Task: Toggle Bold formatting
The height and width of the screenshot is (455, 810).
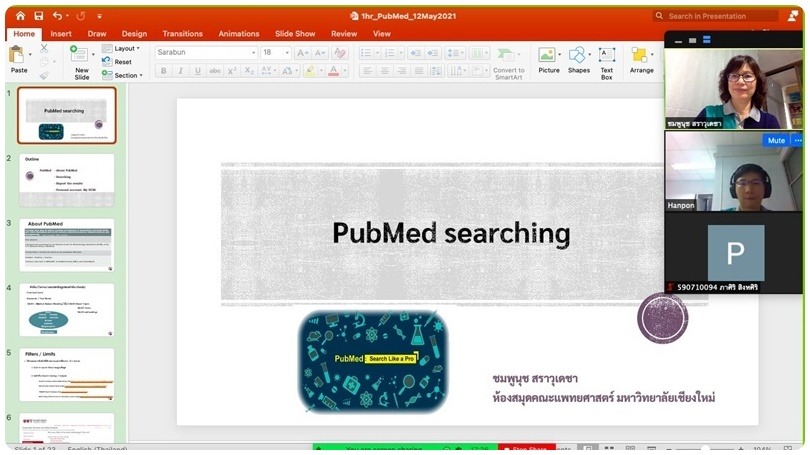Action: [164, 71]
